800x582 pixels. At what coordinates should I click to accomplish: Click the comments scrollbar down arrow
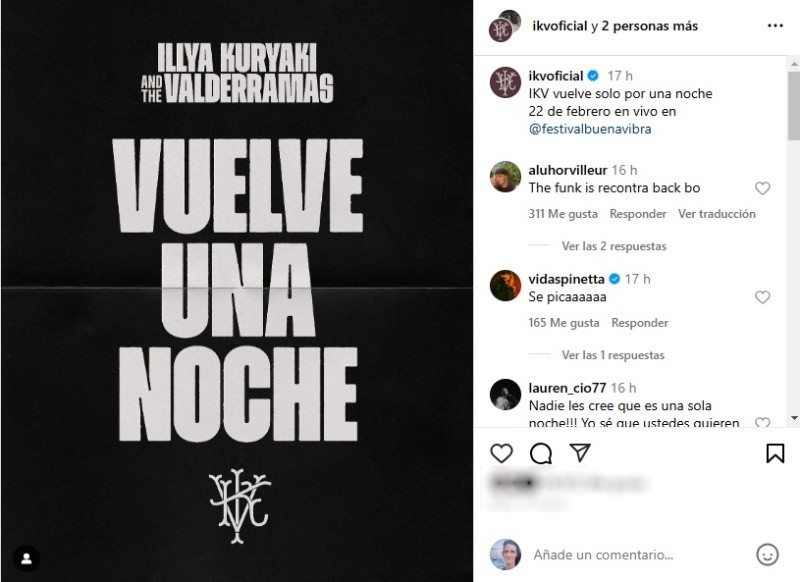794,418
